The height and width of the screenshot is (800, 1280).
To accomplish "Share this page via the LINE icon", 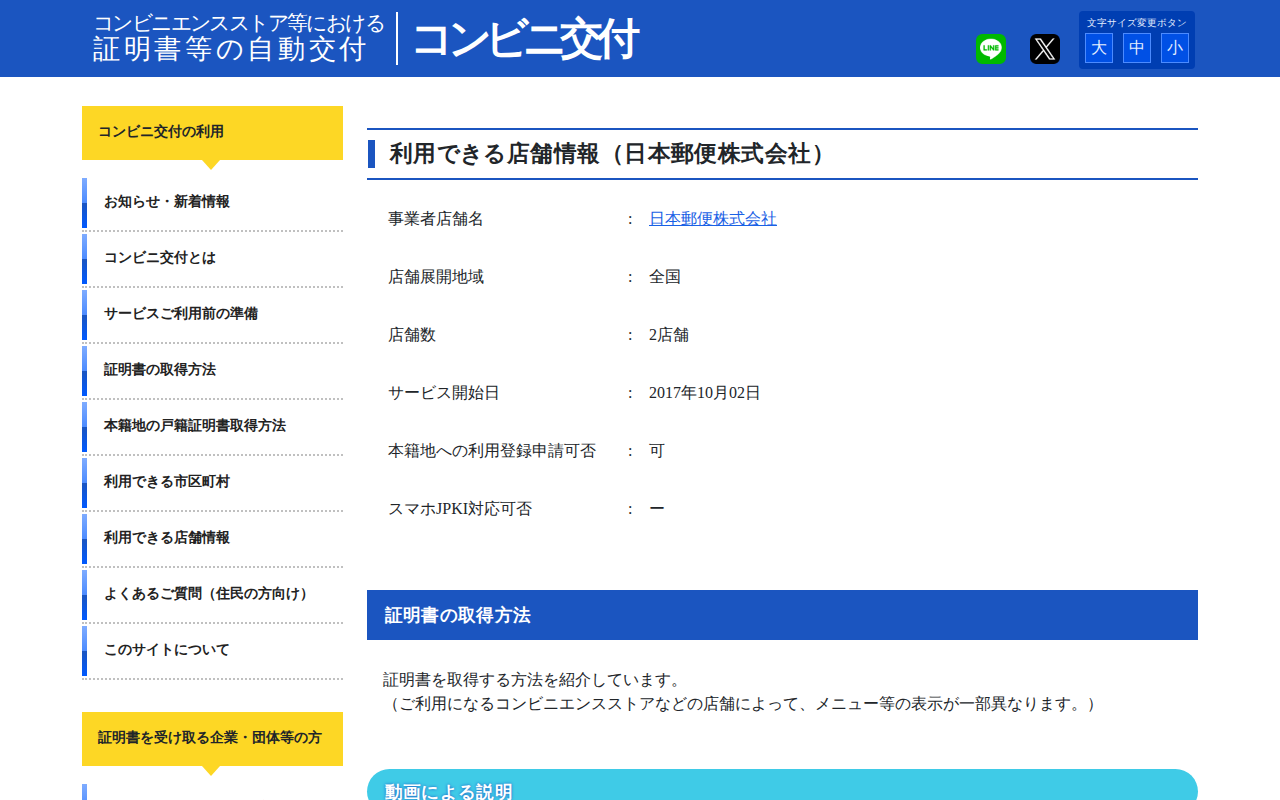I will coord(989,48).
